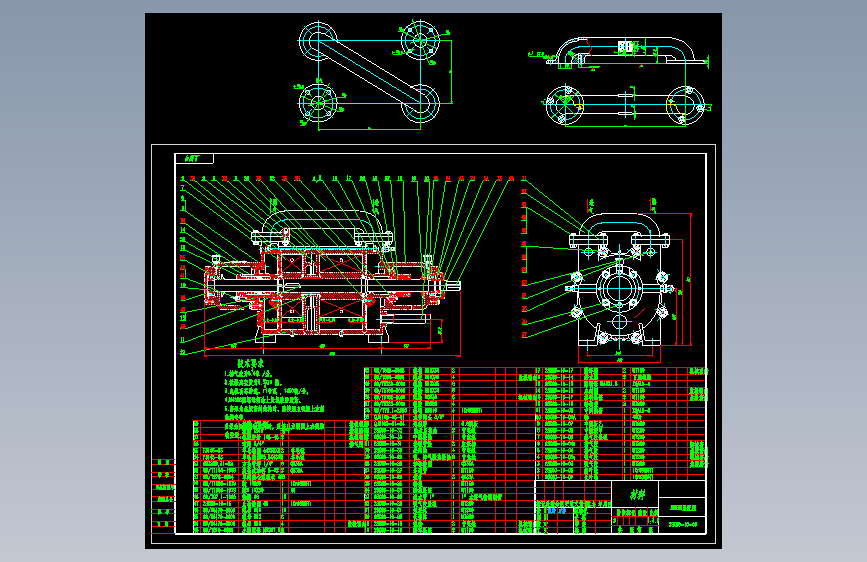867x562 pixels.
Task: Select the arched connecting pipe atop the pump section view
Action: 323,226
